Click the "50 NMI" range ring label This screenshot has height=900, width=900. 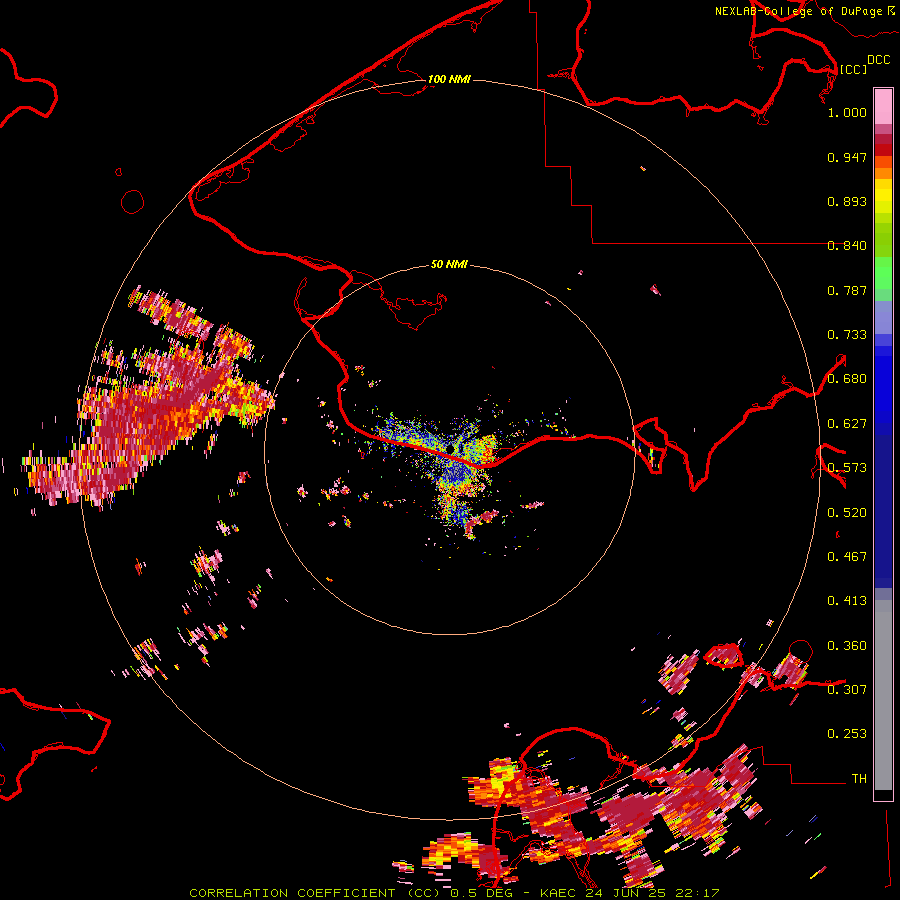tap(449, 264)
